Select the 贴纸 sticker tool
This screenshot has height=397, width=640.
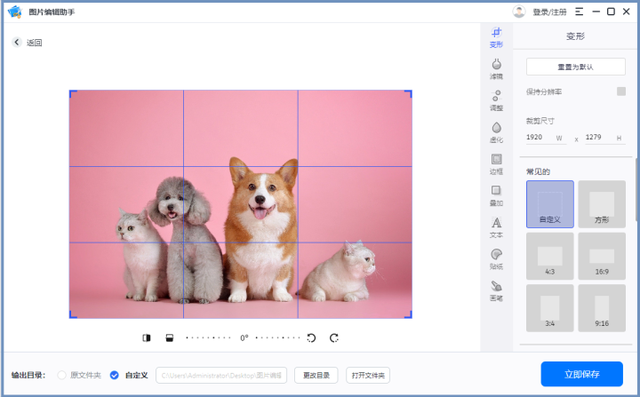496,259
